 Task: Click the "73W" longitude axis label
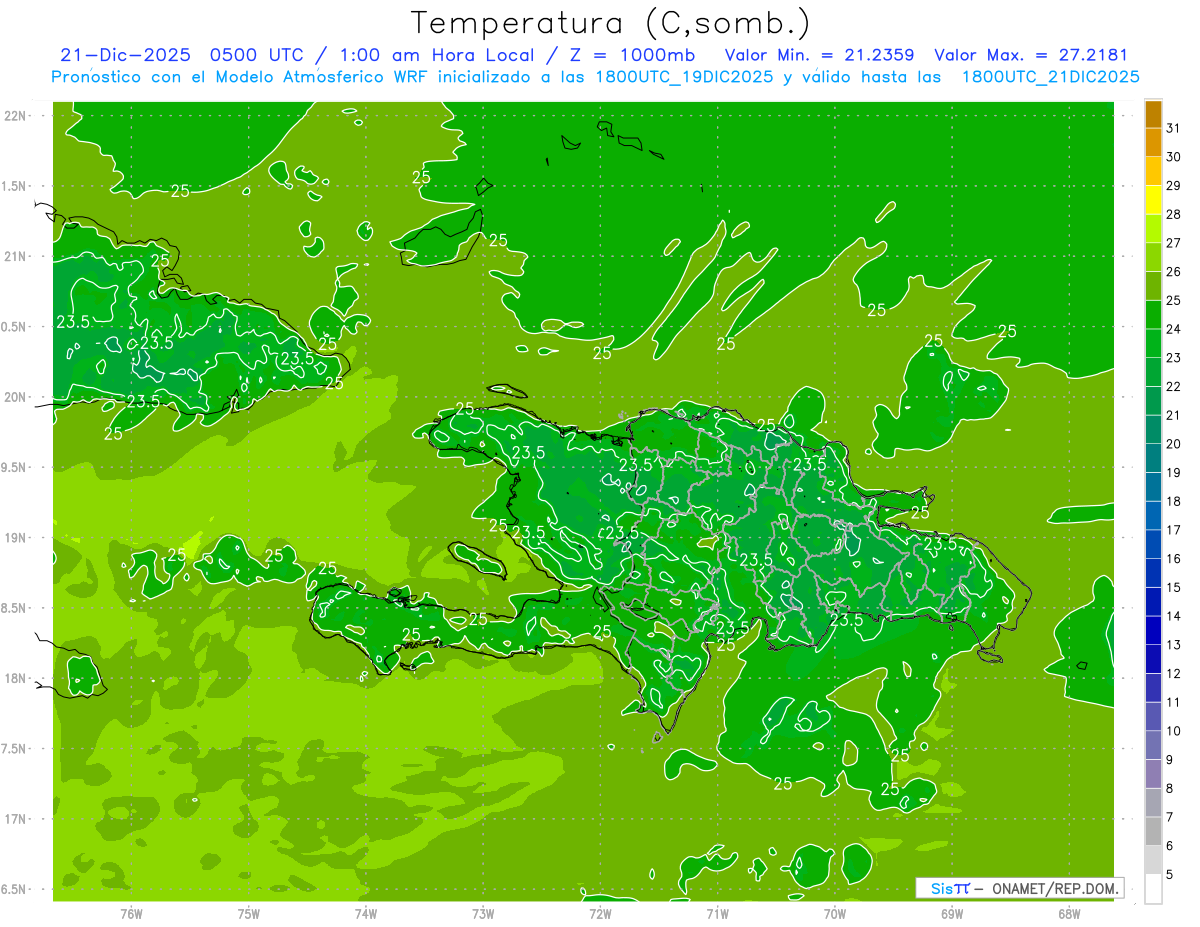click(483, 913)
